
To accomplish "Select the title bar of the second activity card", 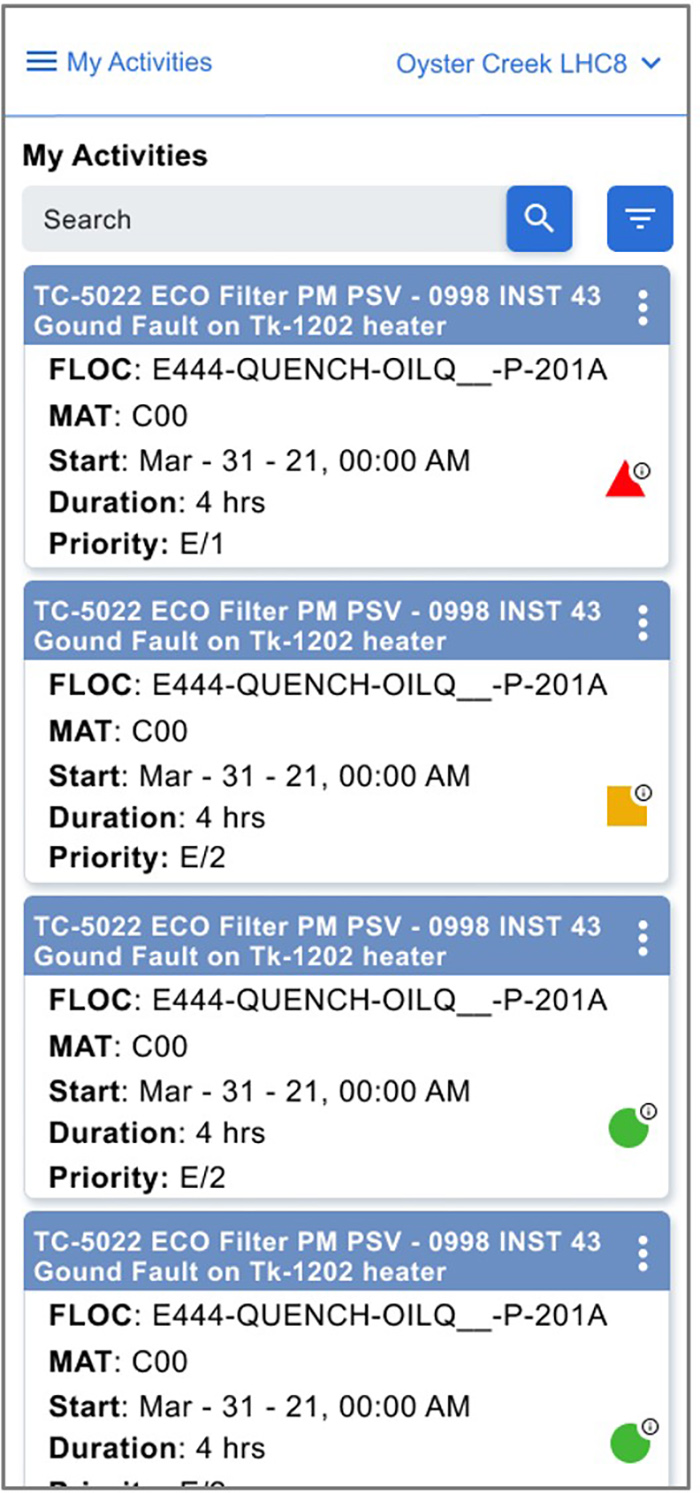I will [x=320, y=625].
